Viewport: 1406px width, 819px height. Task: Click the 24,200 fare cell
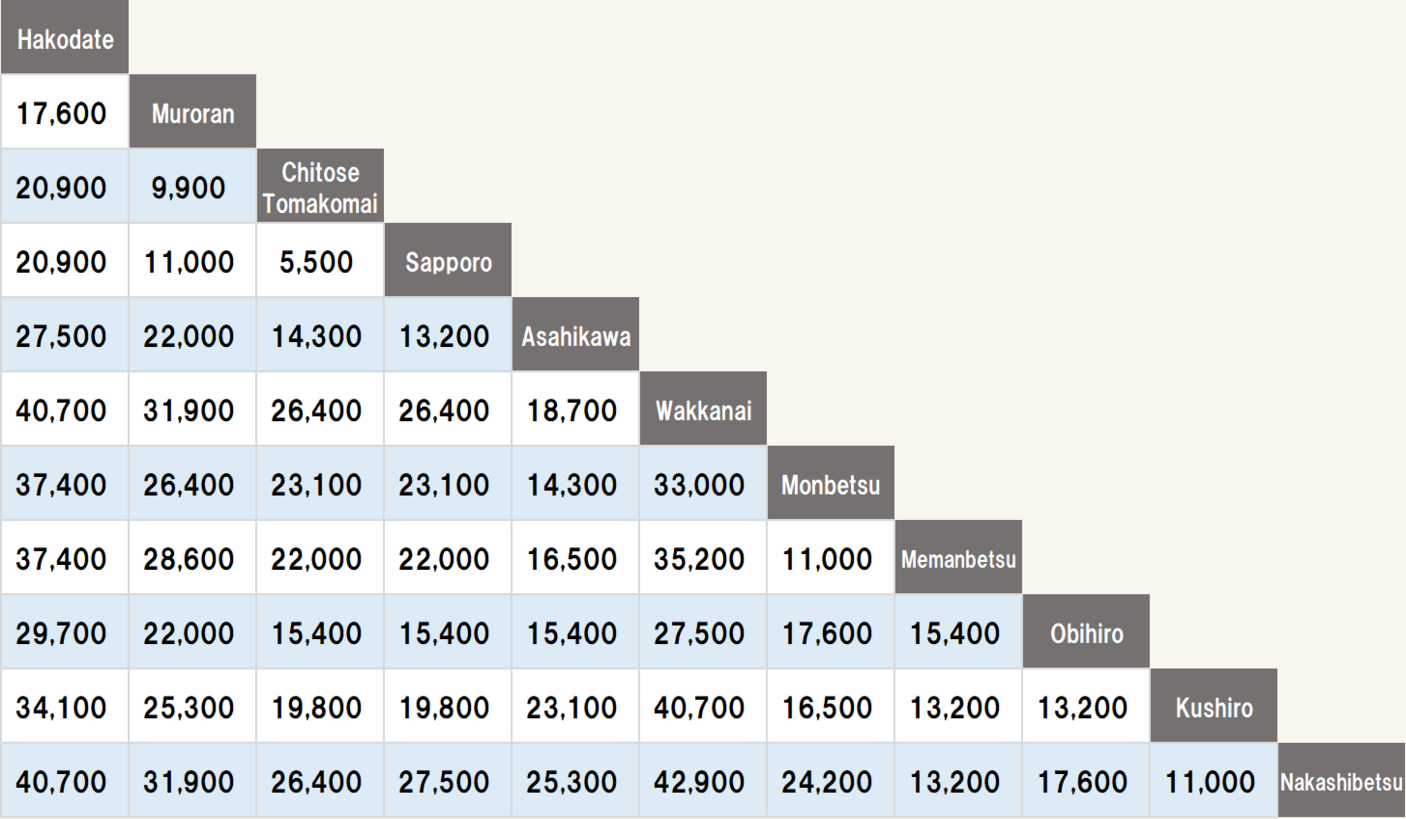(827, 782)
